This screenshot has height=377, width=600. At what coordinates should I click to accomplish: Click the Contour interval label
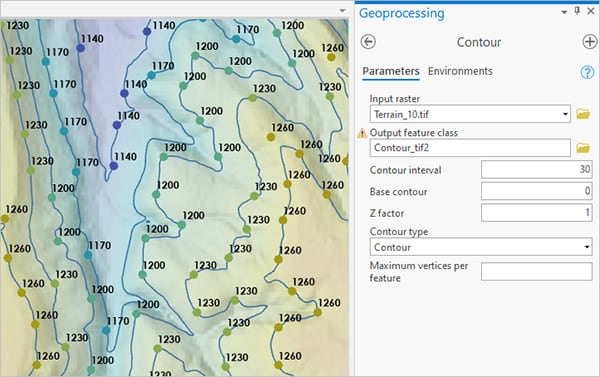click(405, 170)
